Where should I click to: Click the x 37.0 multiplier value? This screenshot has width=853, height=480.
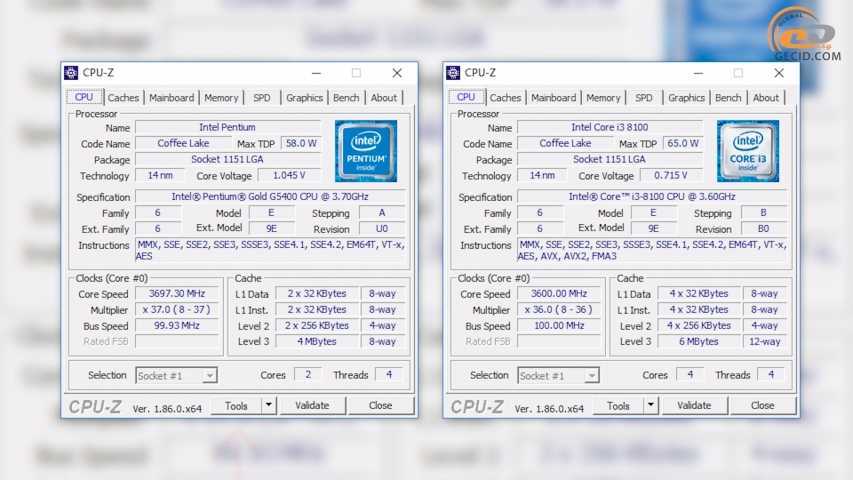(177, 310)
